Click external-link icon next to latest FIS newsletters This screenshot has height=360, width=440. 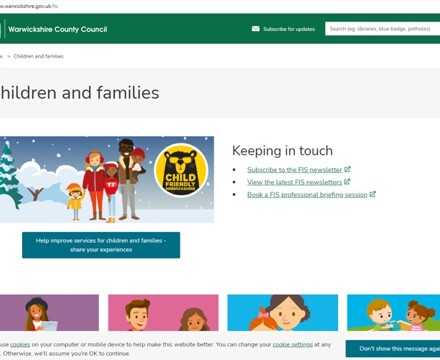point(347,182)
